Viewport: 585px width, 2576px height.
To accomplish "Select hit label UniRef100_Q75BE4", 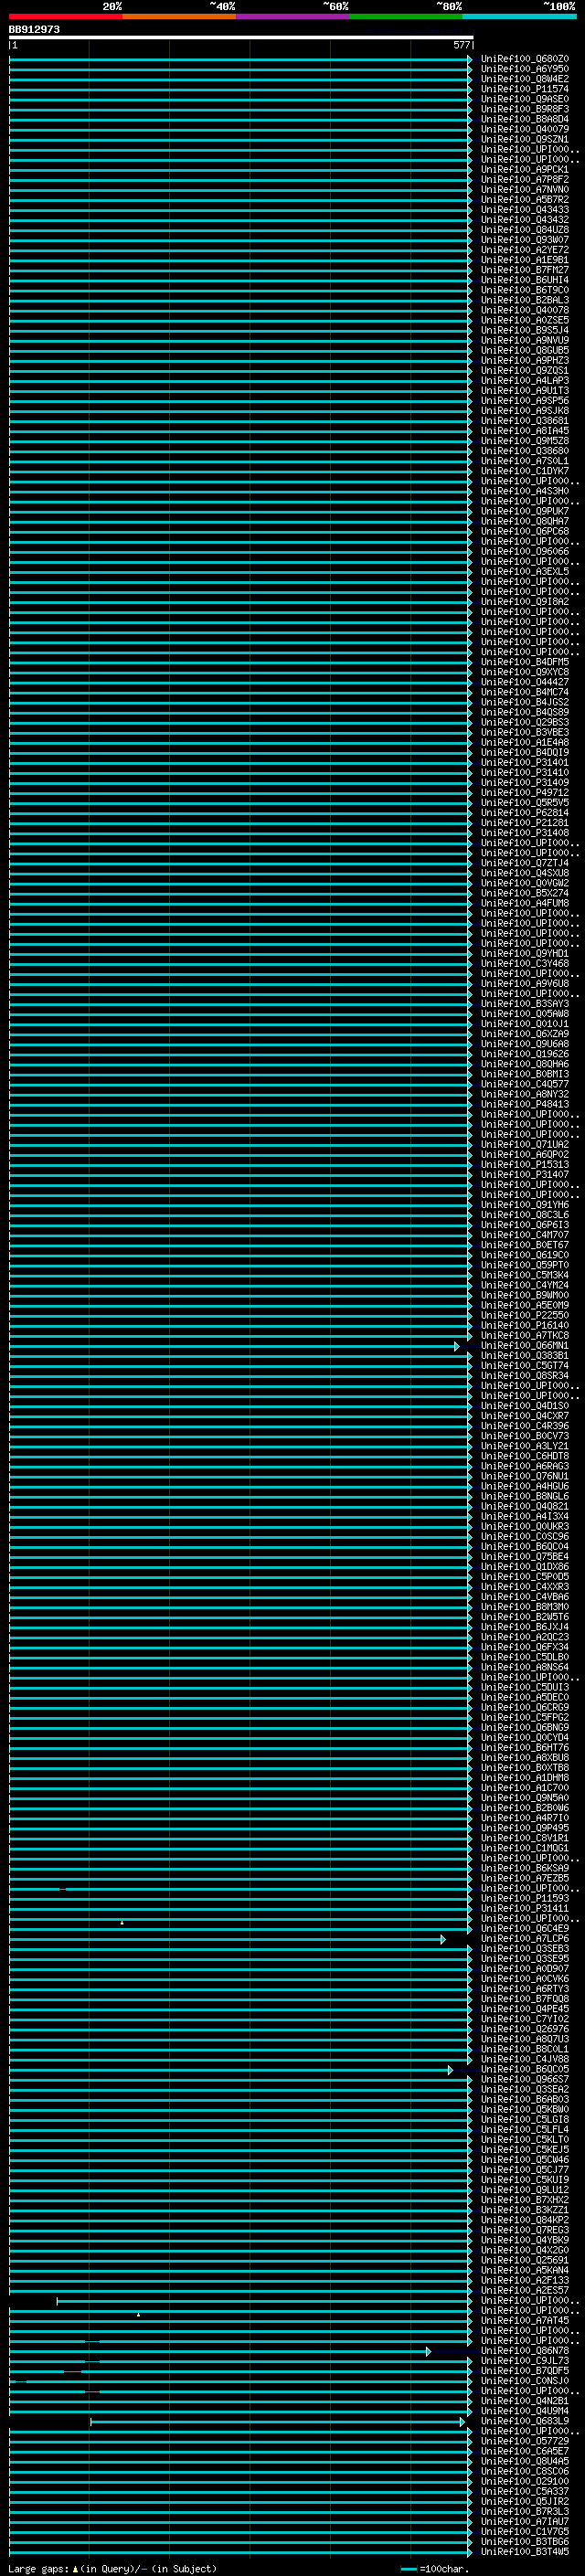I will [525, 1557].
